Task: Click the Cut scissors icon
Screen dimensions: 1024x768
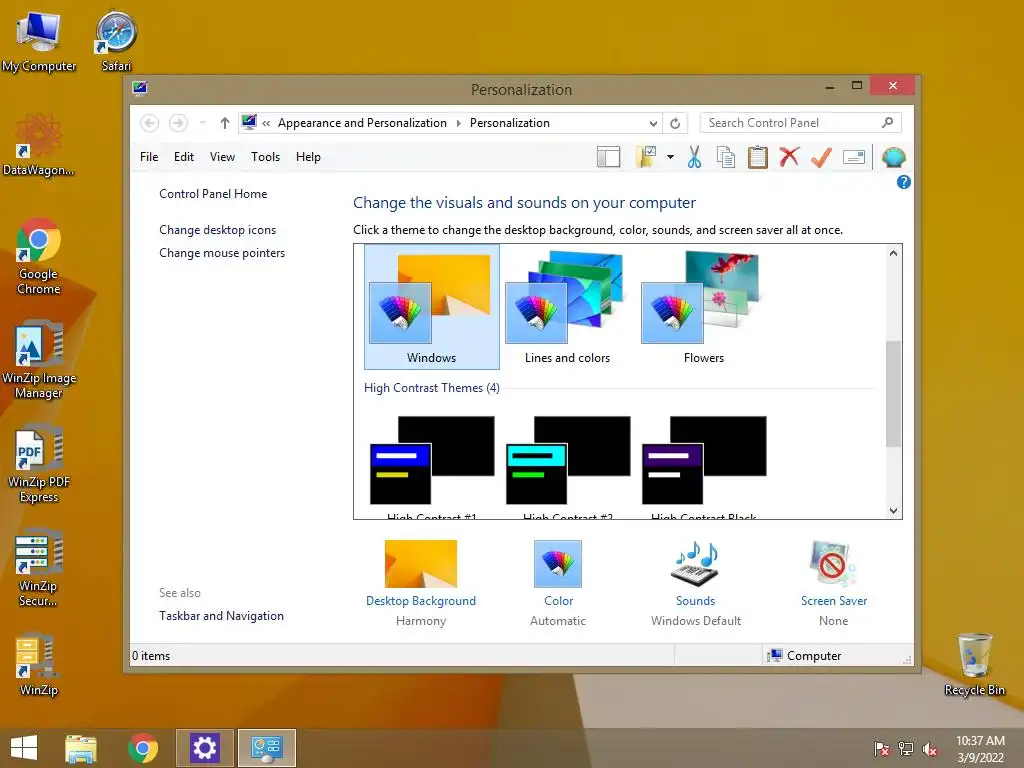Action: point(694,157)
